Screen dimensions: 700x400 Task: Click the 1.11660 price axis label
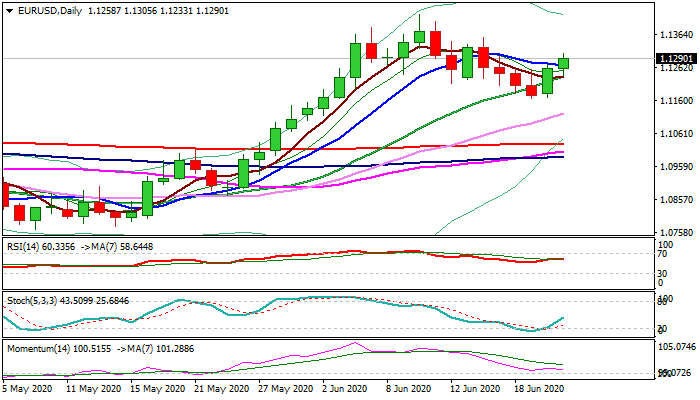coord(668,101)
